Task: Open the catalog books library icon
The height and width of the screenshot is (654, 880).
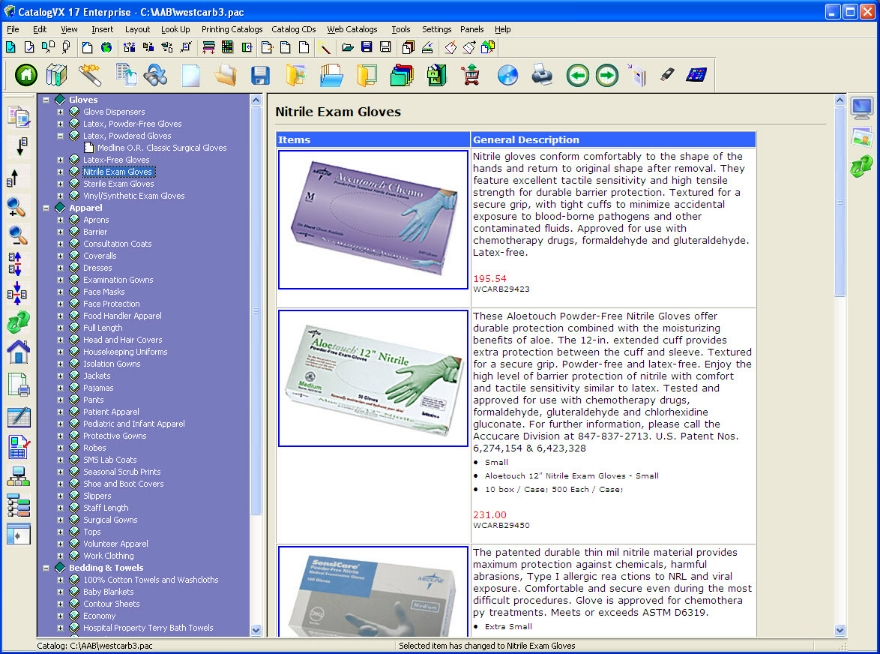Action: coord(56,75)
